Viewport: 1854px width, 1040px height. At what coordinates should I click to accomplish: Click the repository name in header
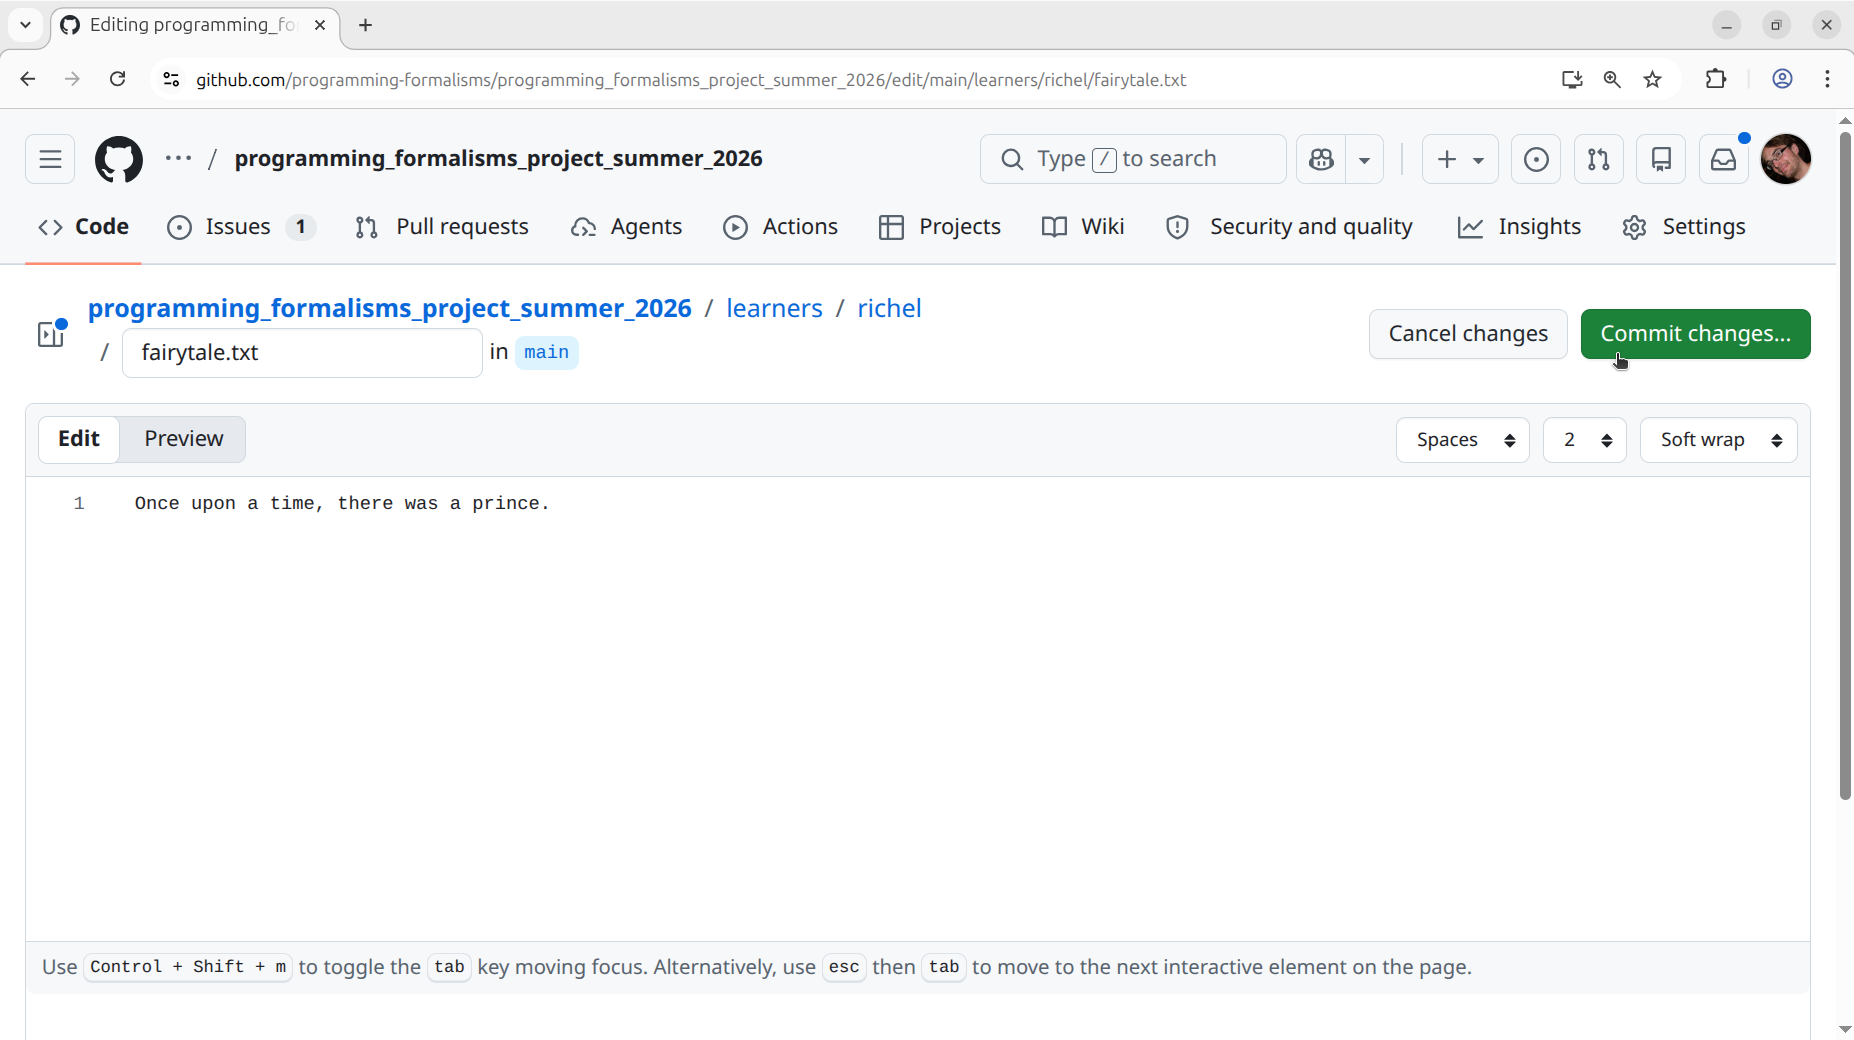pyautogui.click(x=499, y=158)
